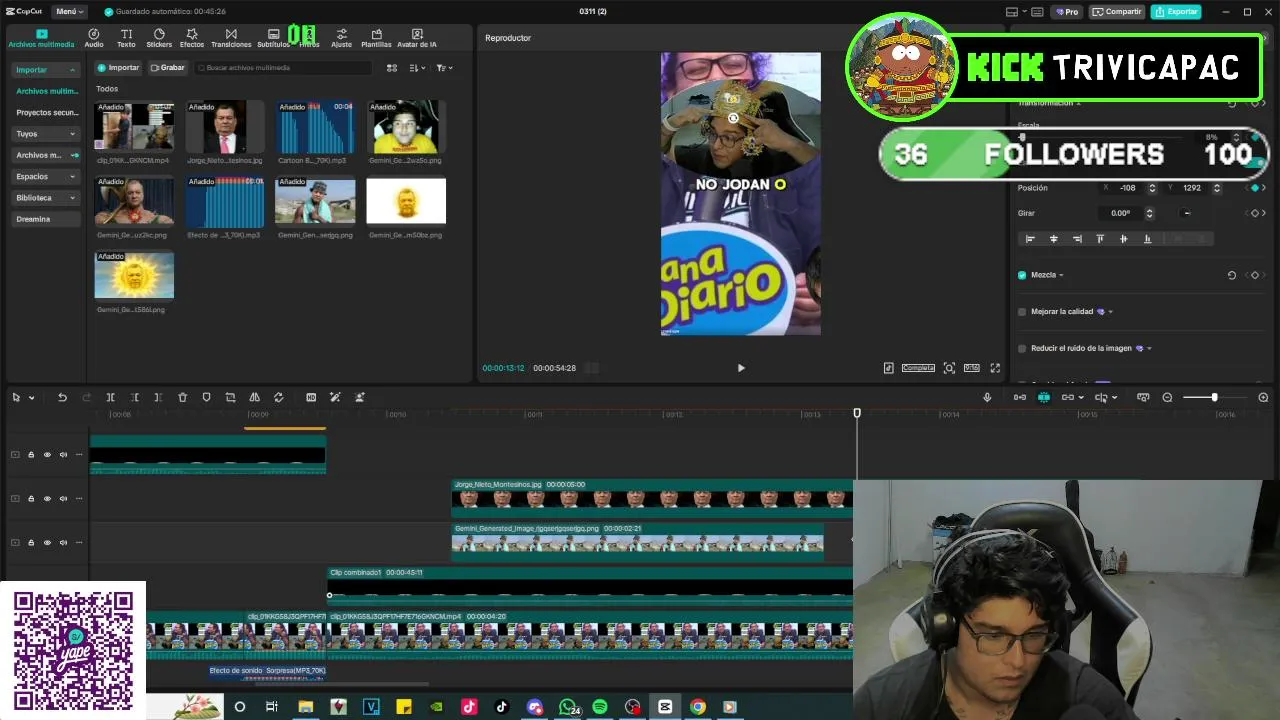Screen dimensions: 1280x720
Task: Click the undo icon
Action: 62,397
